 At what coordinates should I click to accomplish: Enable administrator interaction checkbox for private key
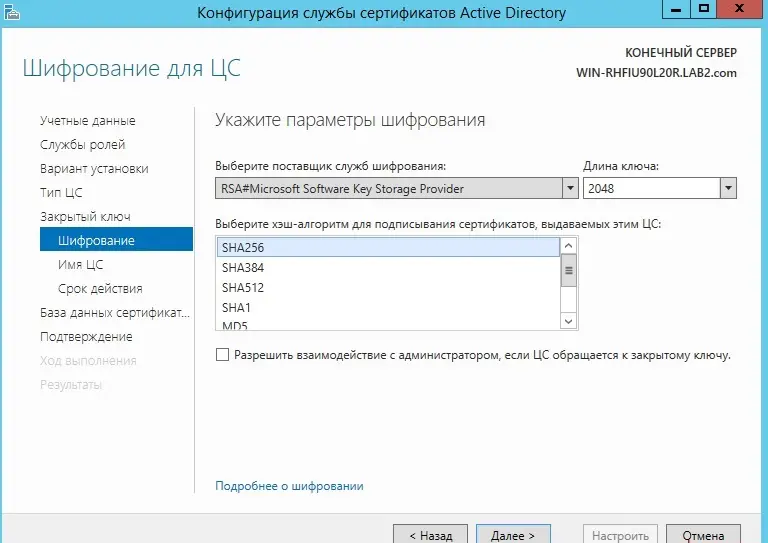223,355
